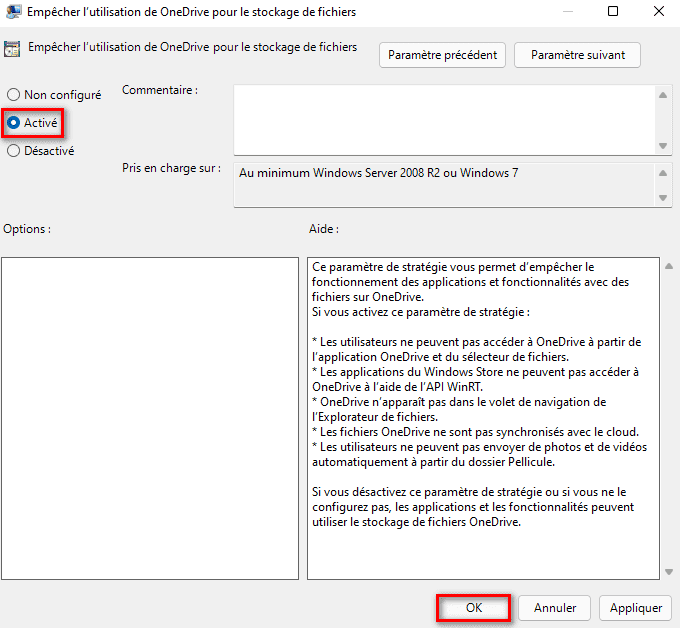Confirm with the OK button
The height and width of the screenshot is (628, 680).
point(474,608)
